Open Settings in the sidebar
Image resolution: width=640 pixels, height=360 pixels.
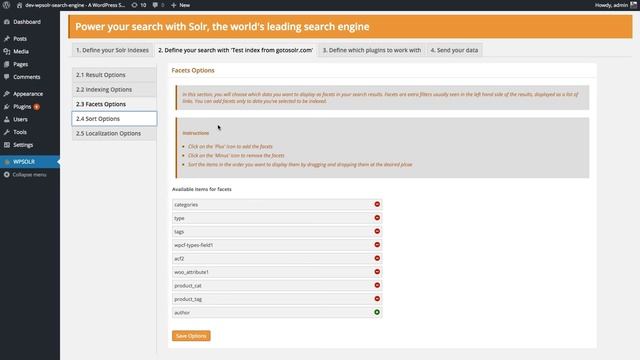[x=23, y=145]
